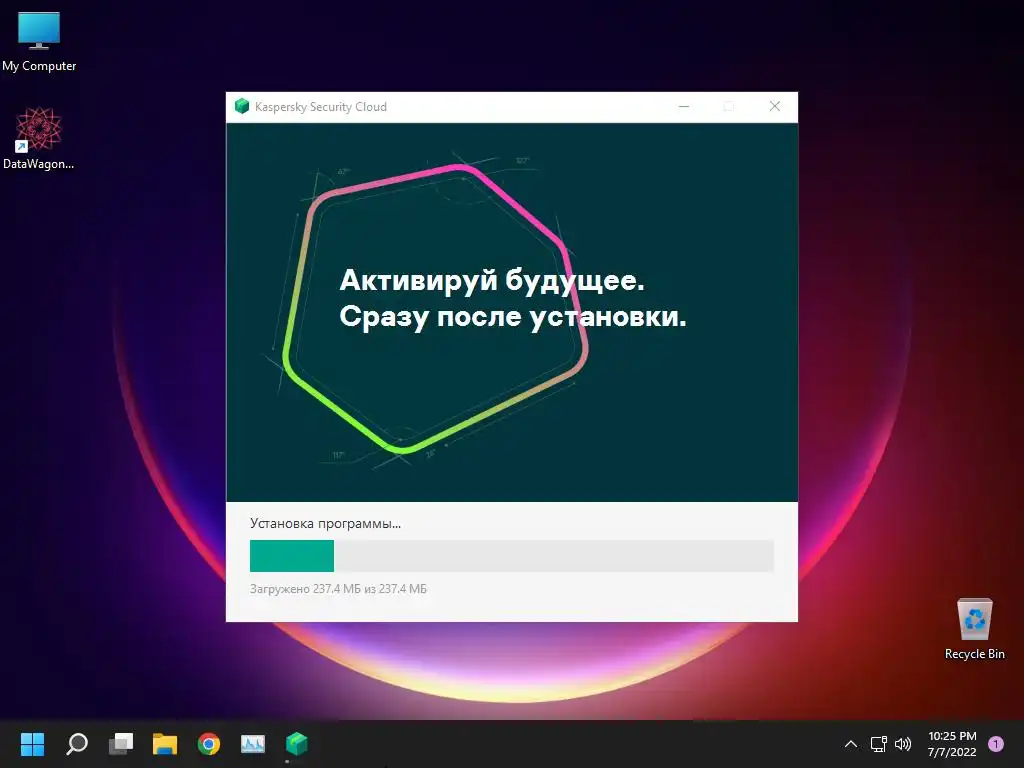The image size is (1024, 768).
Task: Open the network status tray icon
Action: coord(878,744)
